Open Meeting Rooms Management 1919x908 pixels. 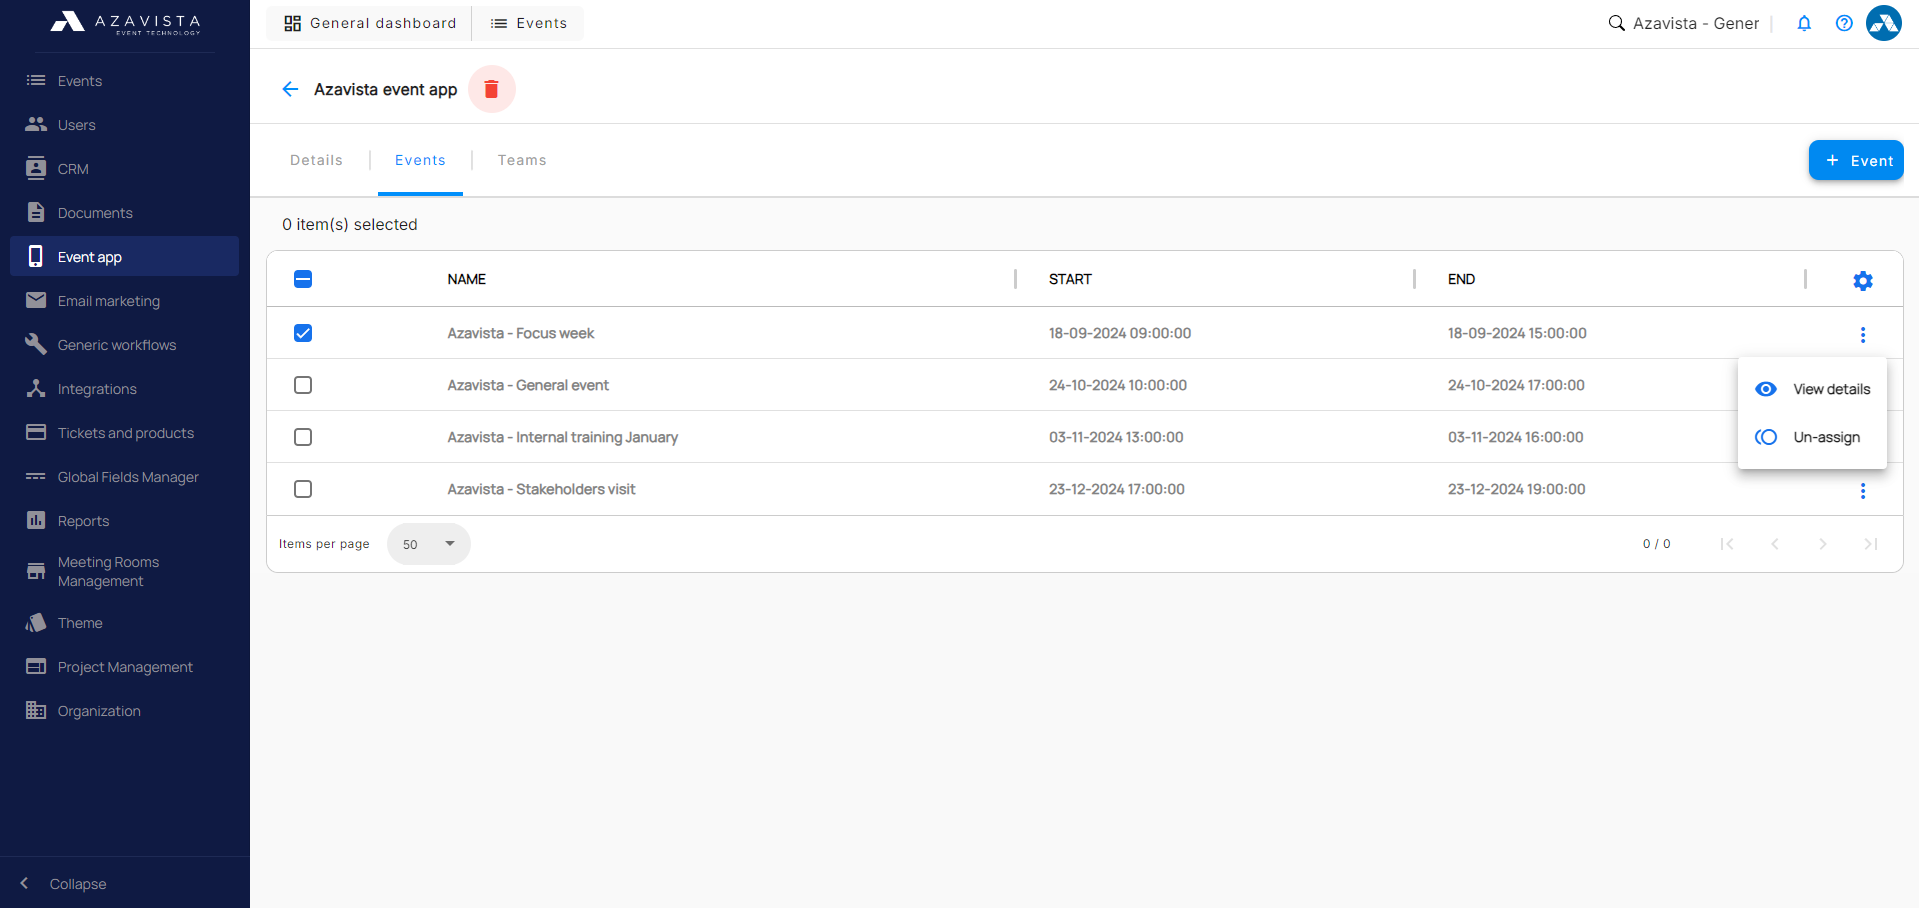coord(125,572)
